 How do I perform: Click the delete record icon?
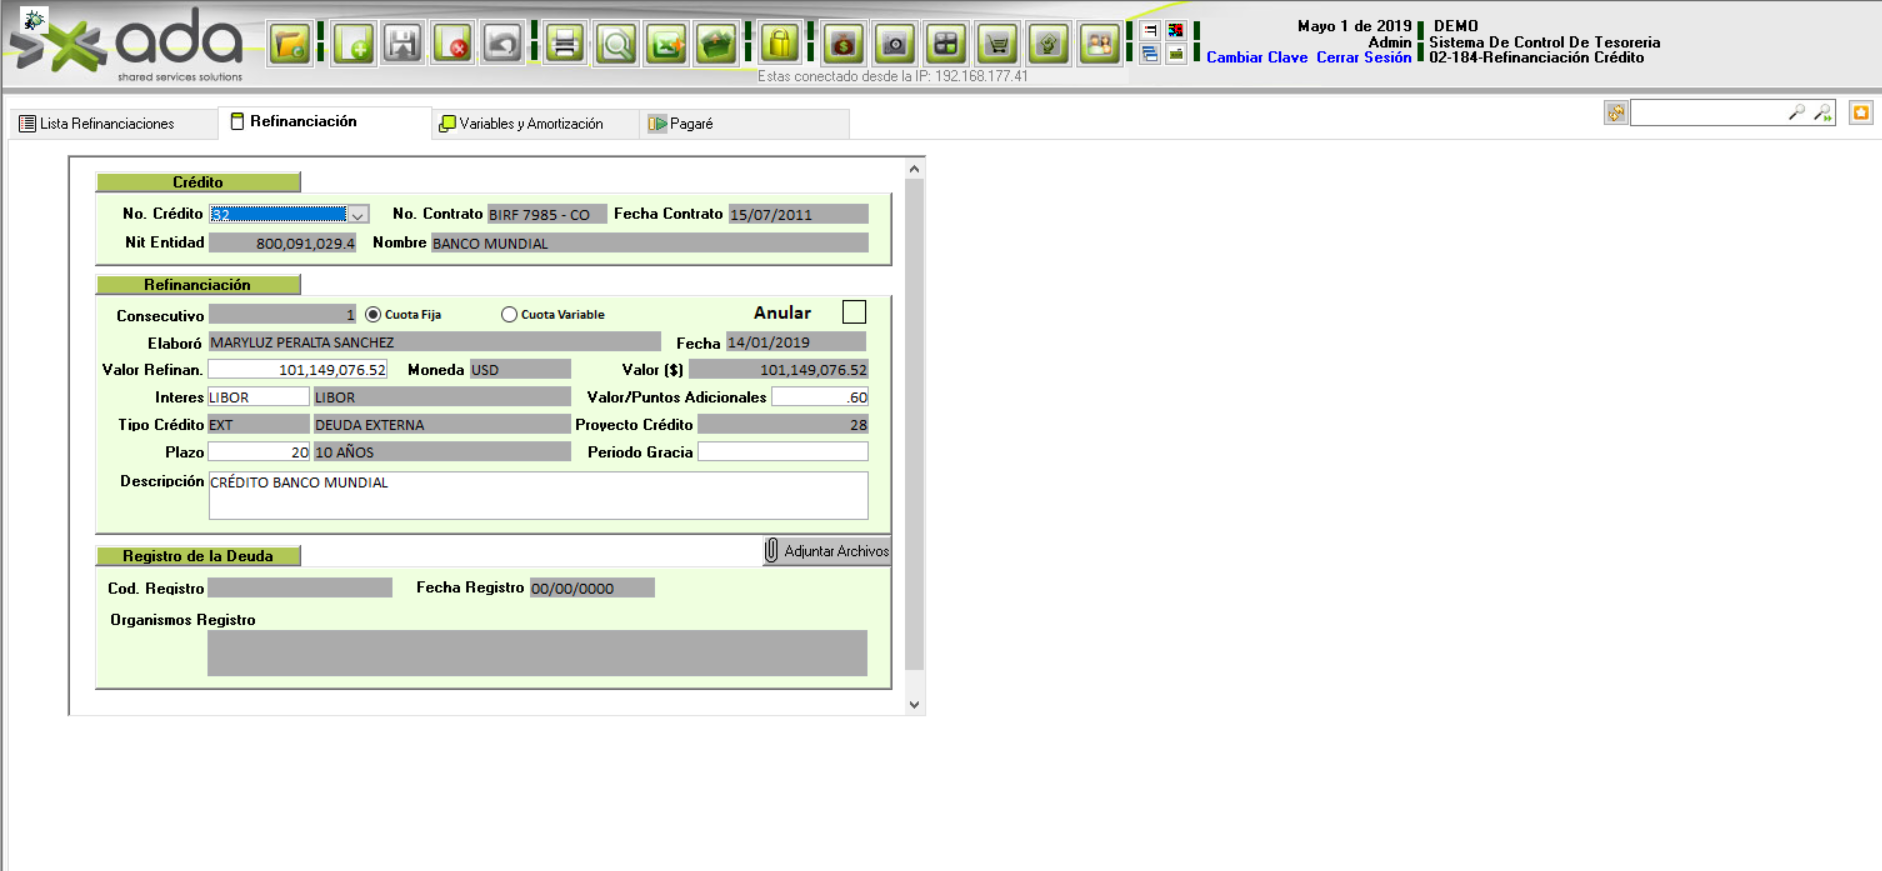453,44
